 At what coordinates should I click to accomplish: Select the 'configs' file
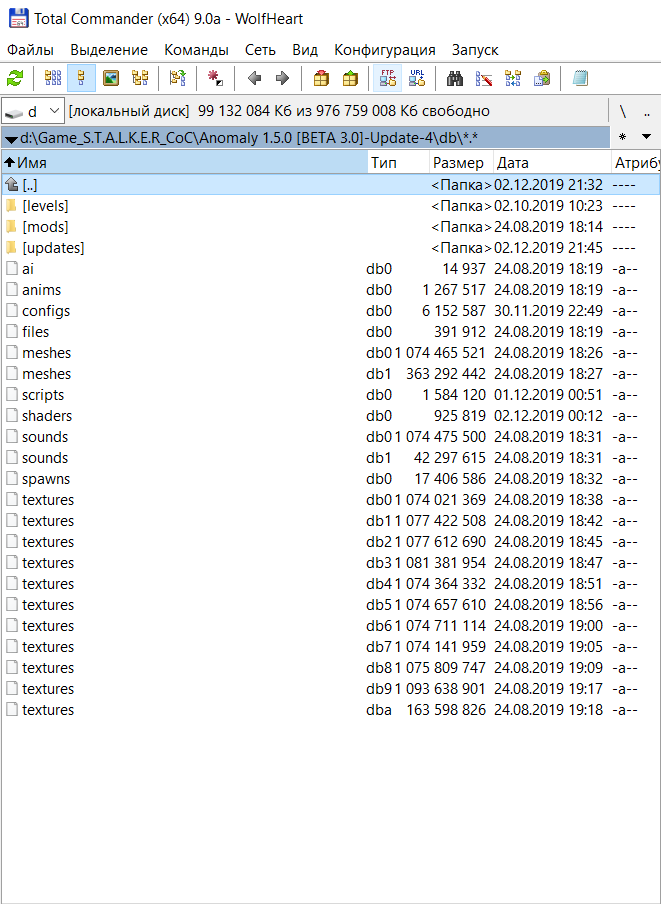click(x=331, y=311)
